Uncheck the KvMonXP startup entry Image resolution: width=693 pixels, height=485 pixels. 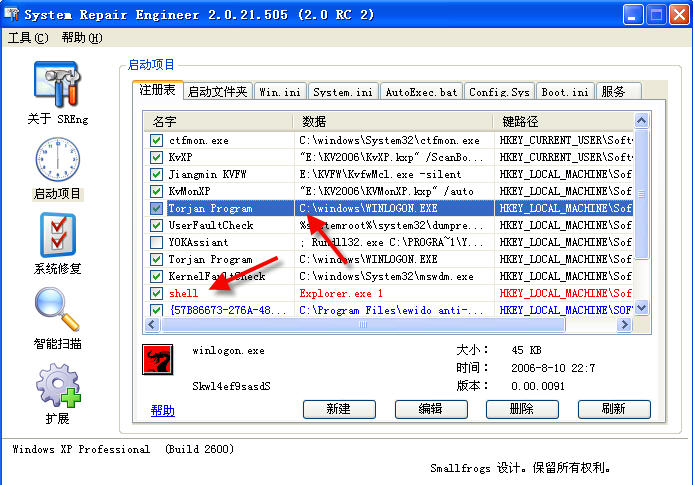pos(156,191)
